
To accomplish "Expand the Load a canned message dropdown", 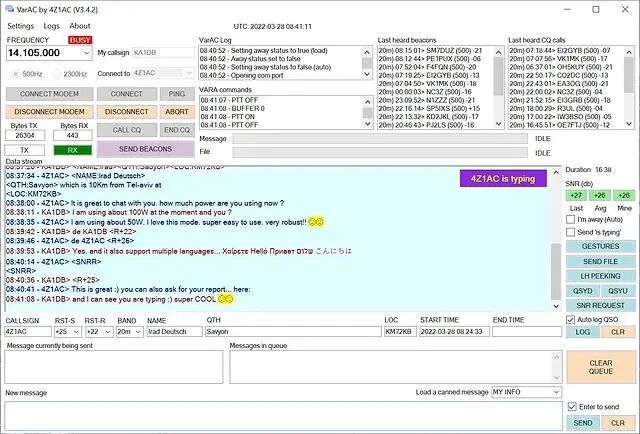I will 556,392.
